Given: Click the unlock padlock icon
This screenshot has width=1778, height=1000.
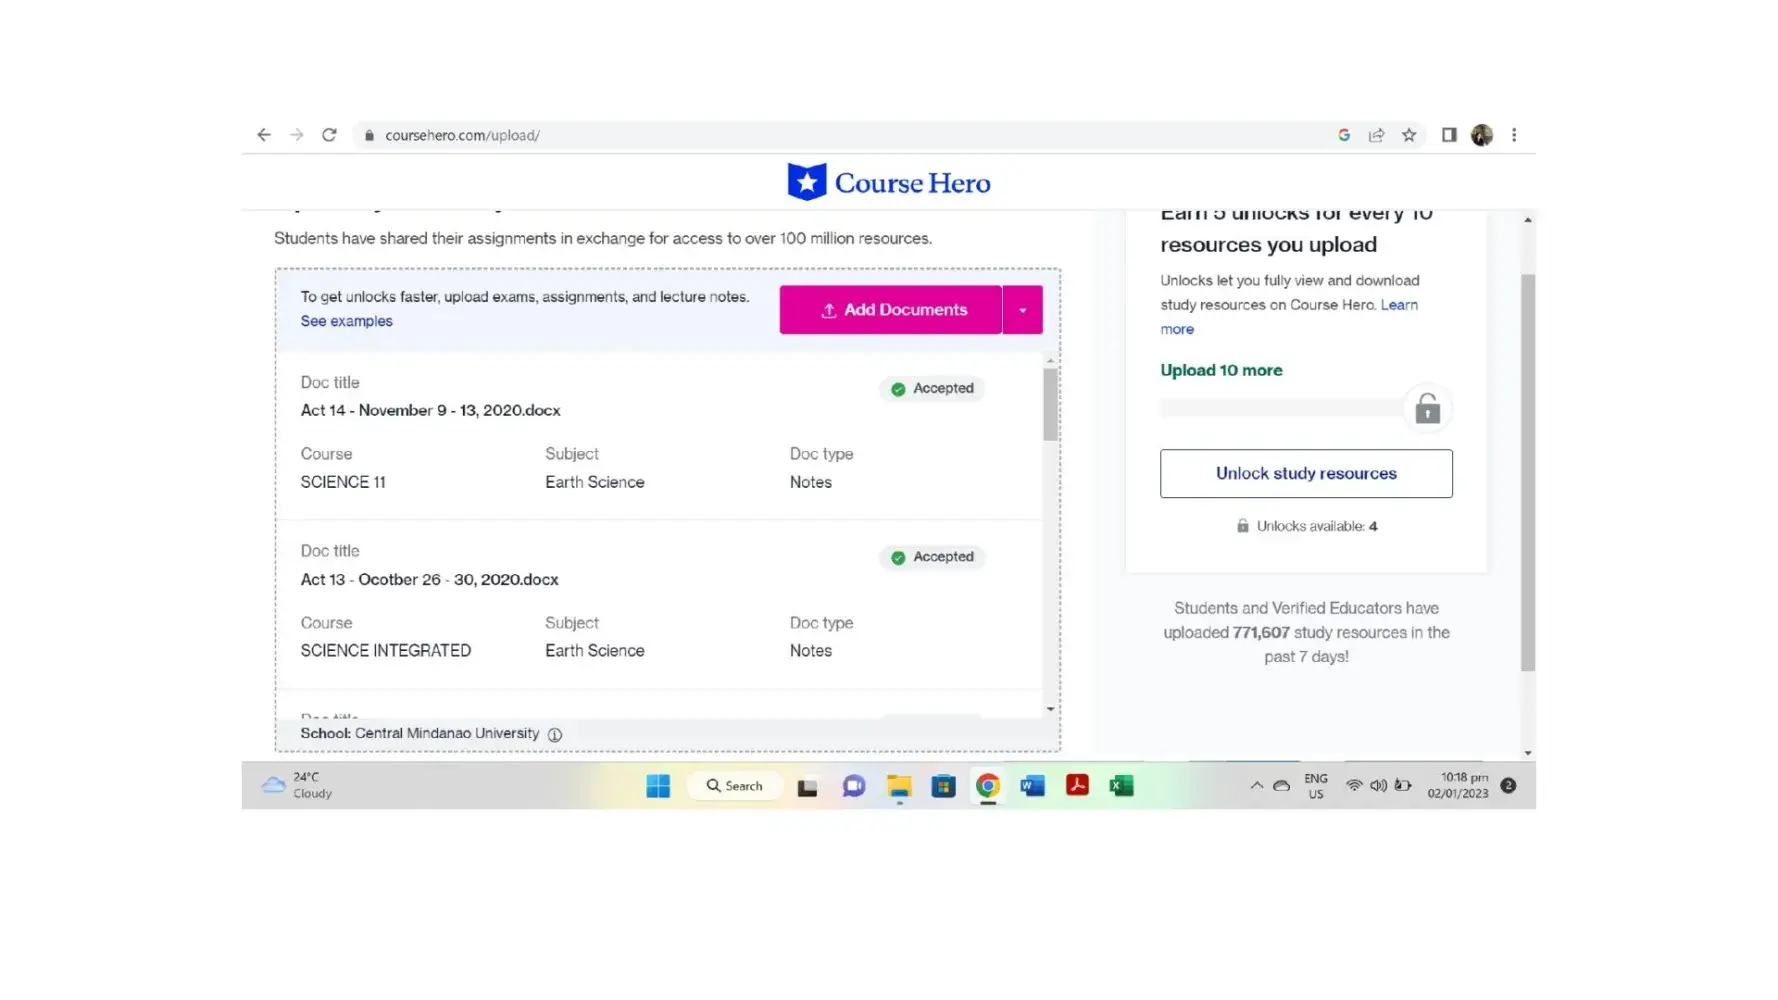Looking at the screenshot, I should (1427, 409).
